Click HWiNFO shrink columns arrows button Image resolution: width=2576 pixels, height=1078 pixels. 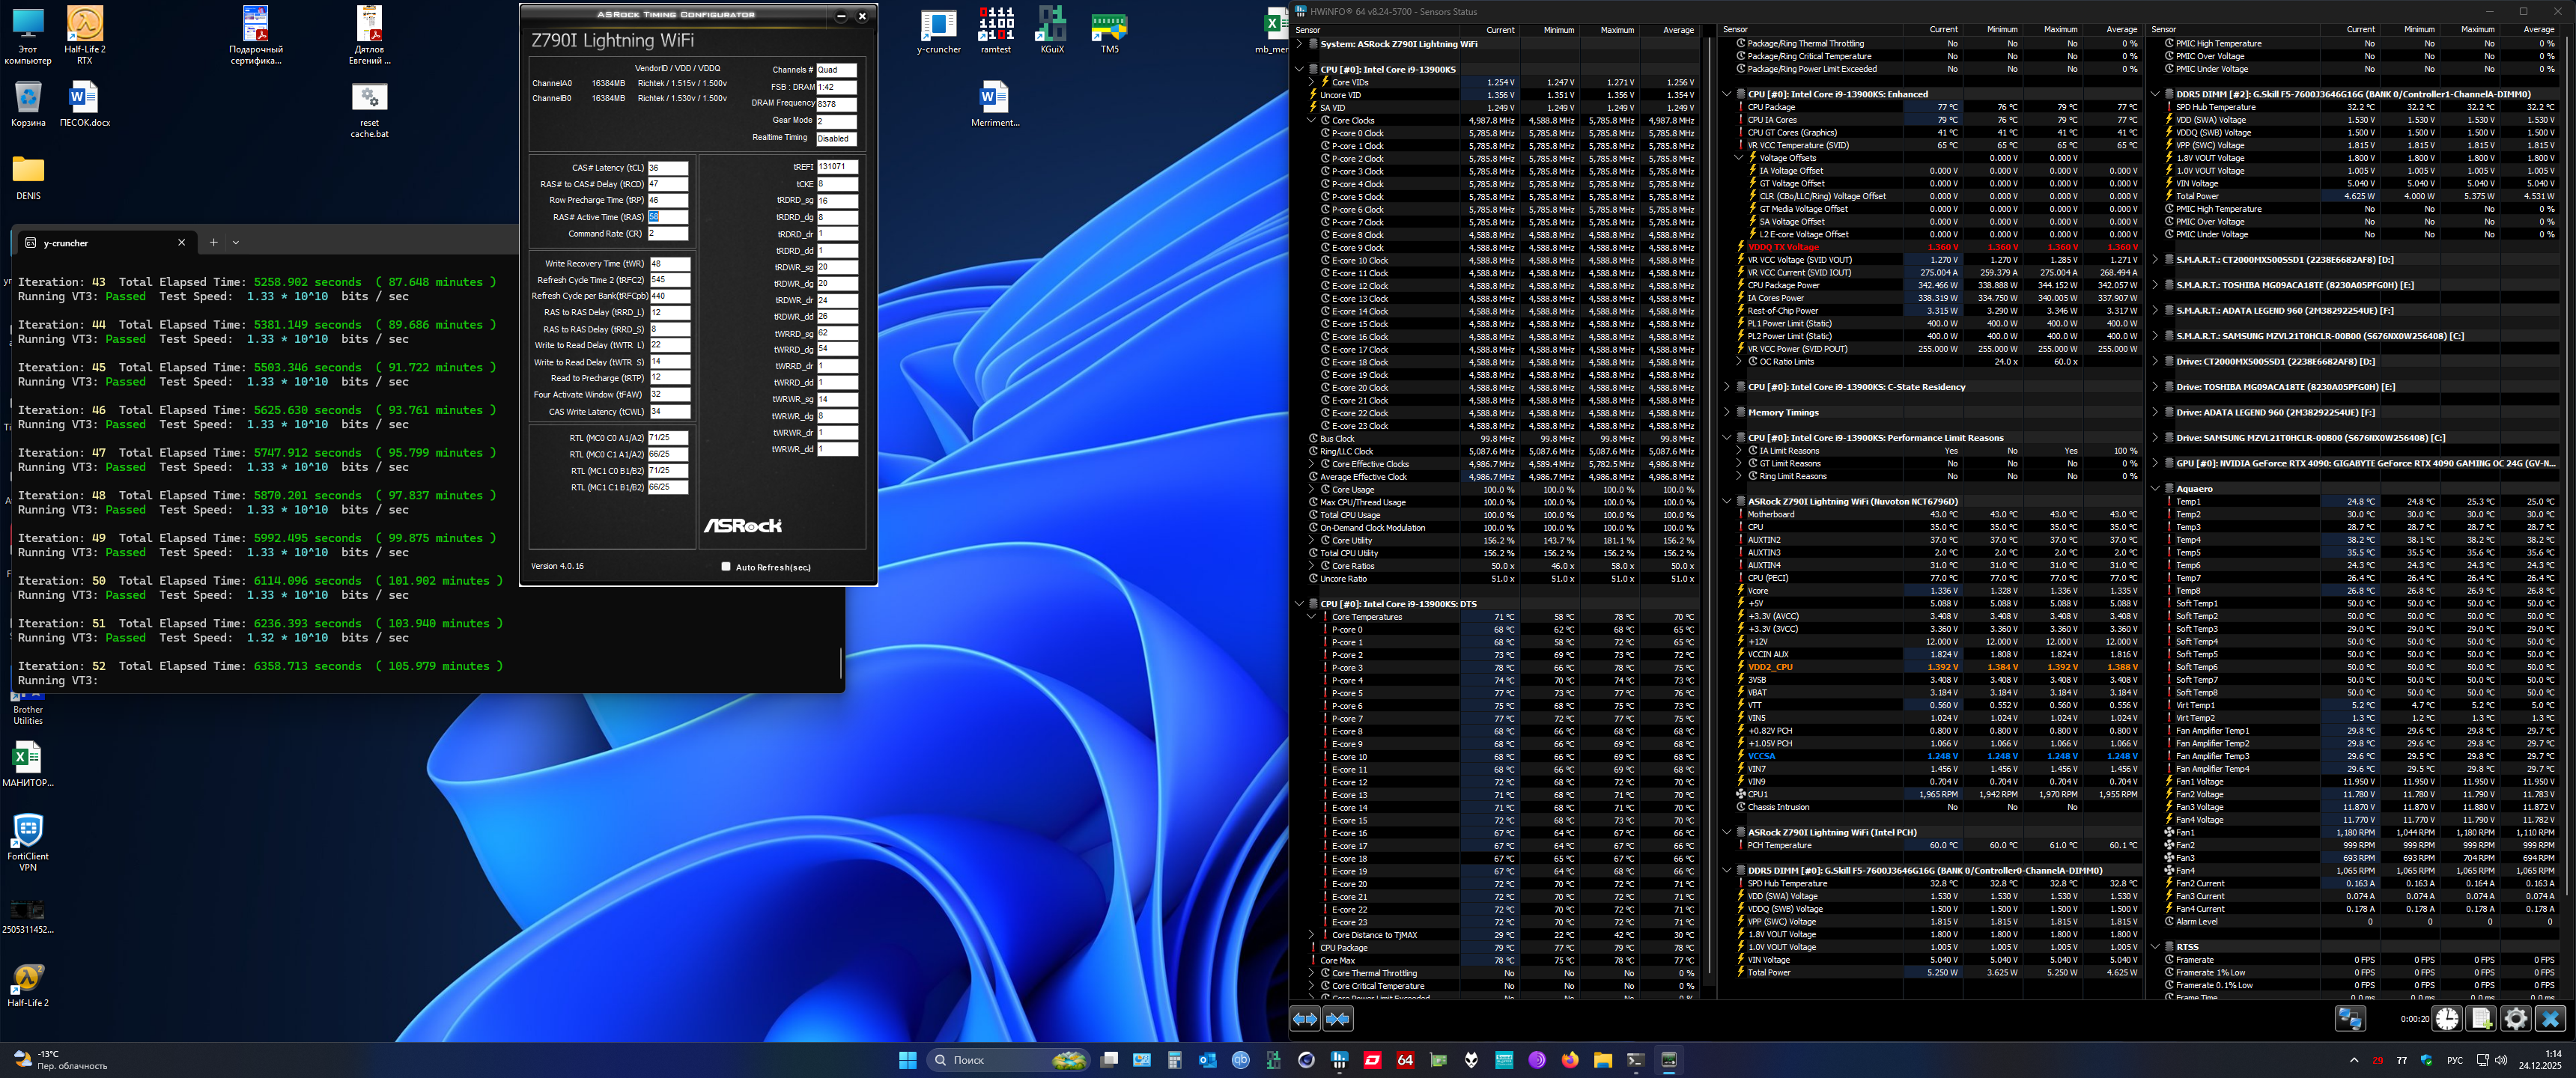(x=1338, y=1019)
